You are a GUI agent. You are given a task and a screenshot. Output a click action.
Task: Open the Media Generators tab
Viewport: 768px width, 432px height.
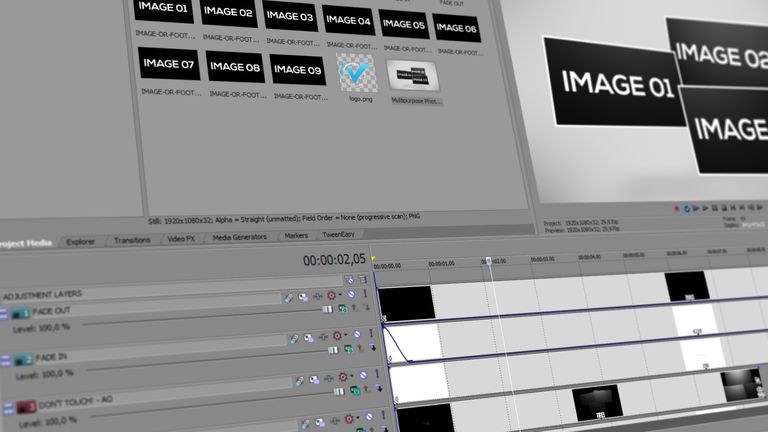pos(240,237)
